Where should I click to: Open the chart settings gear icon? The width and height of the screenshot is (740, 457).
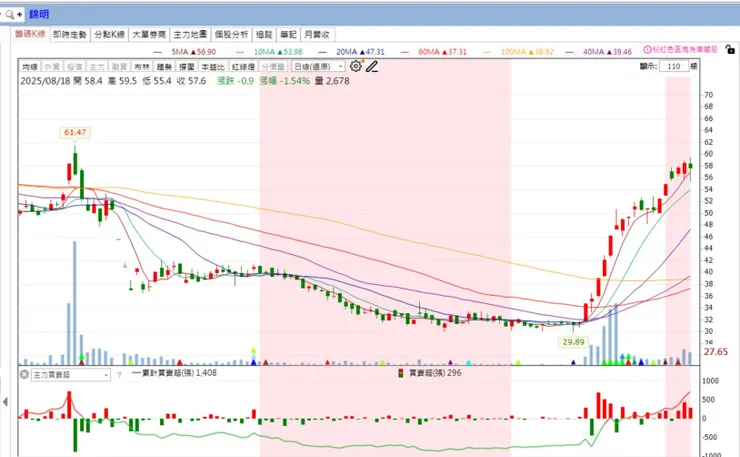pos(356,66)
